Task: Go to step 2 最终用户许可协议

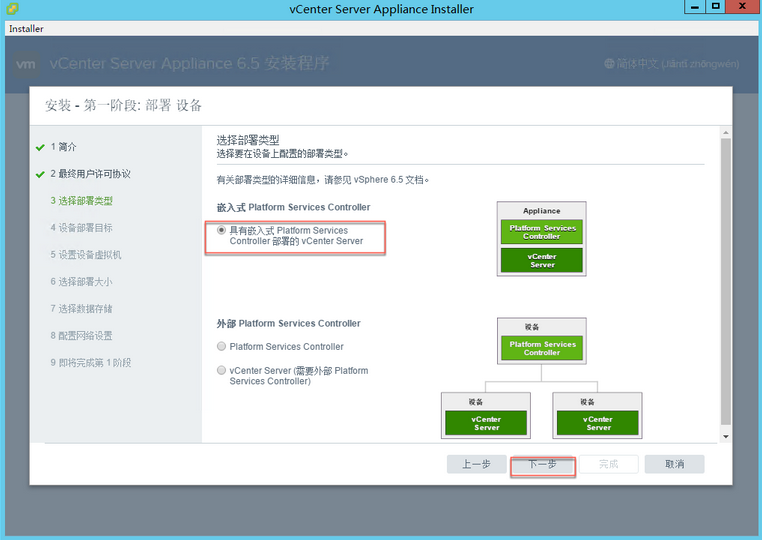Action: [x=90, y=174]
